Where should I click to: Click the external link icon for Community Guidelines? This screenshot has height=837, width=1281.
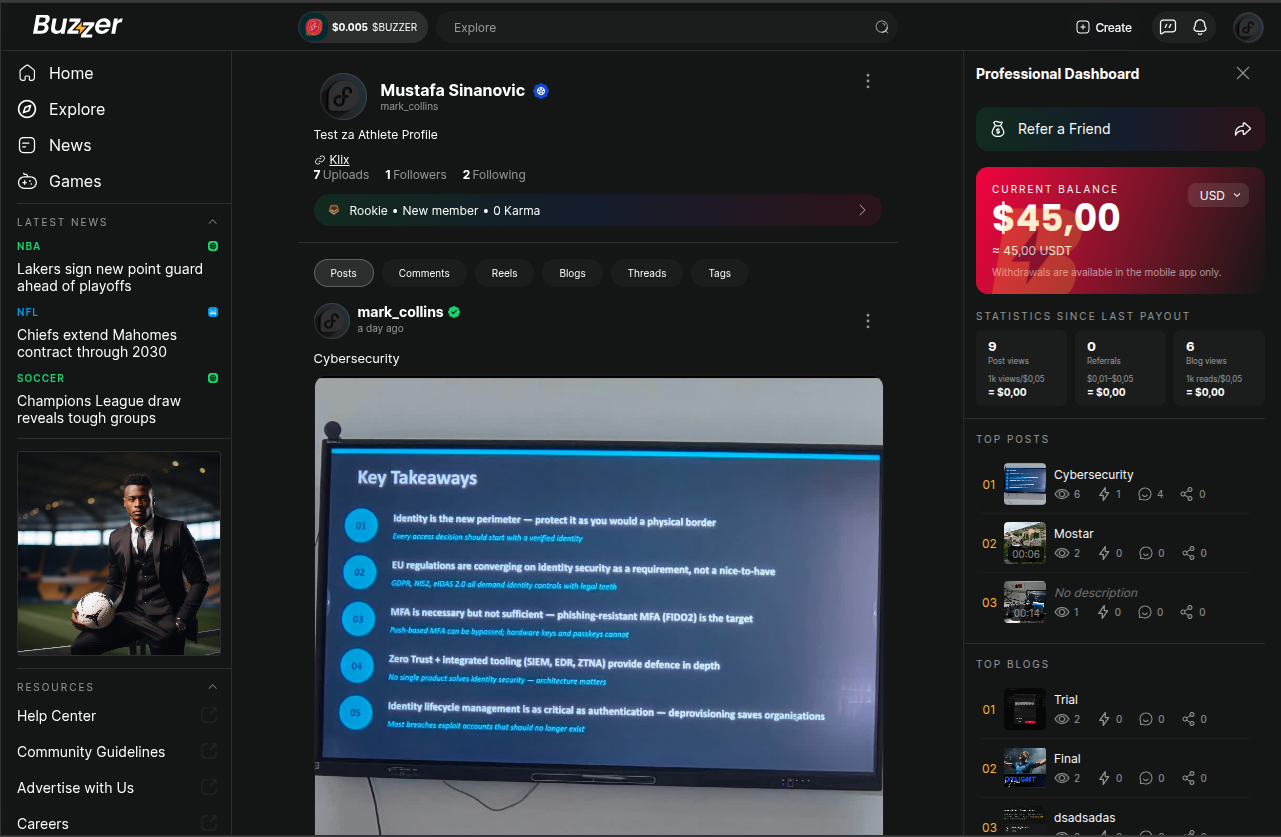tap(209, 752)
